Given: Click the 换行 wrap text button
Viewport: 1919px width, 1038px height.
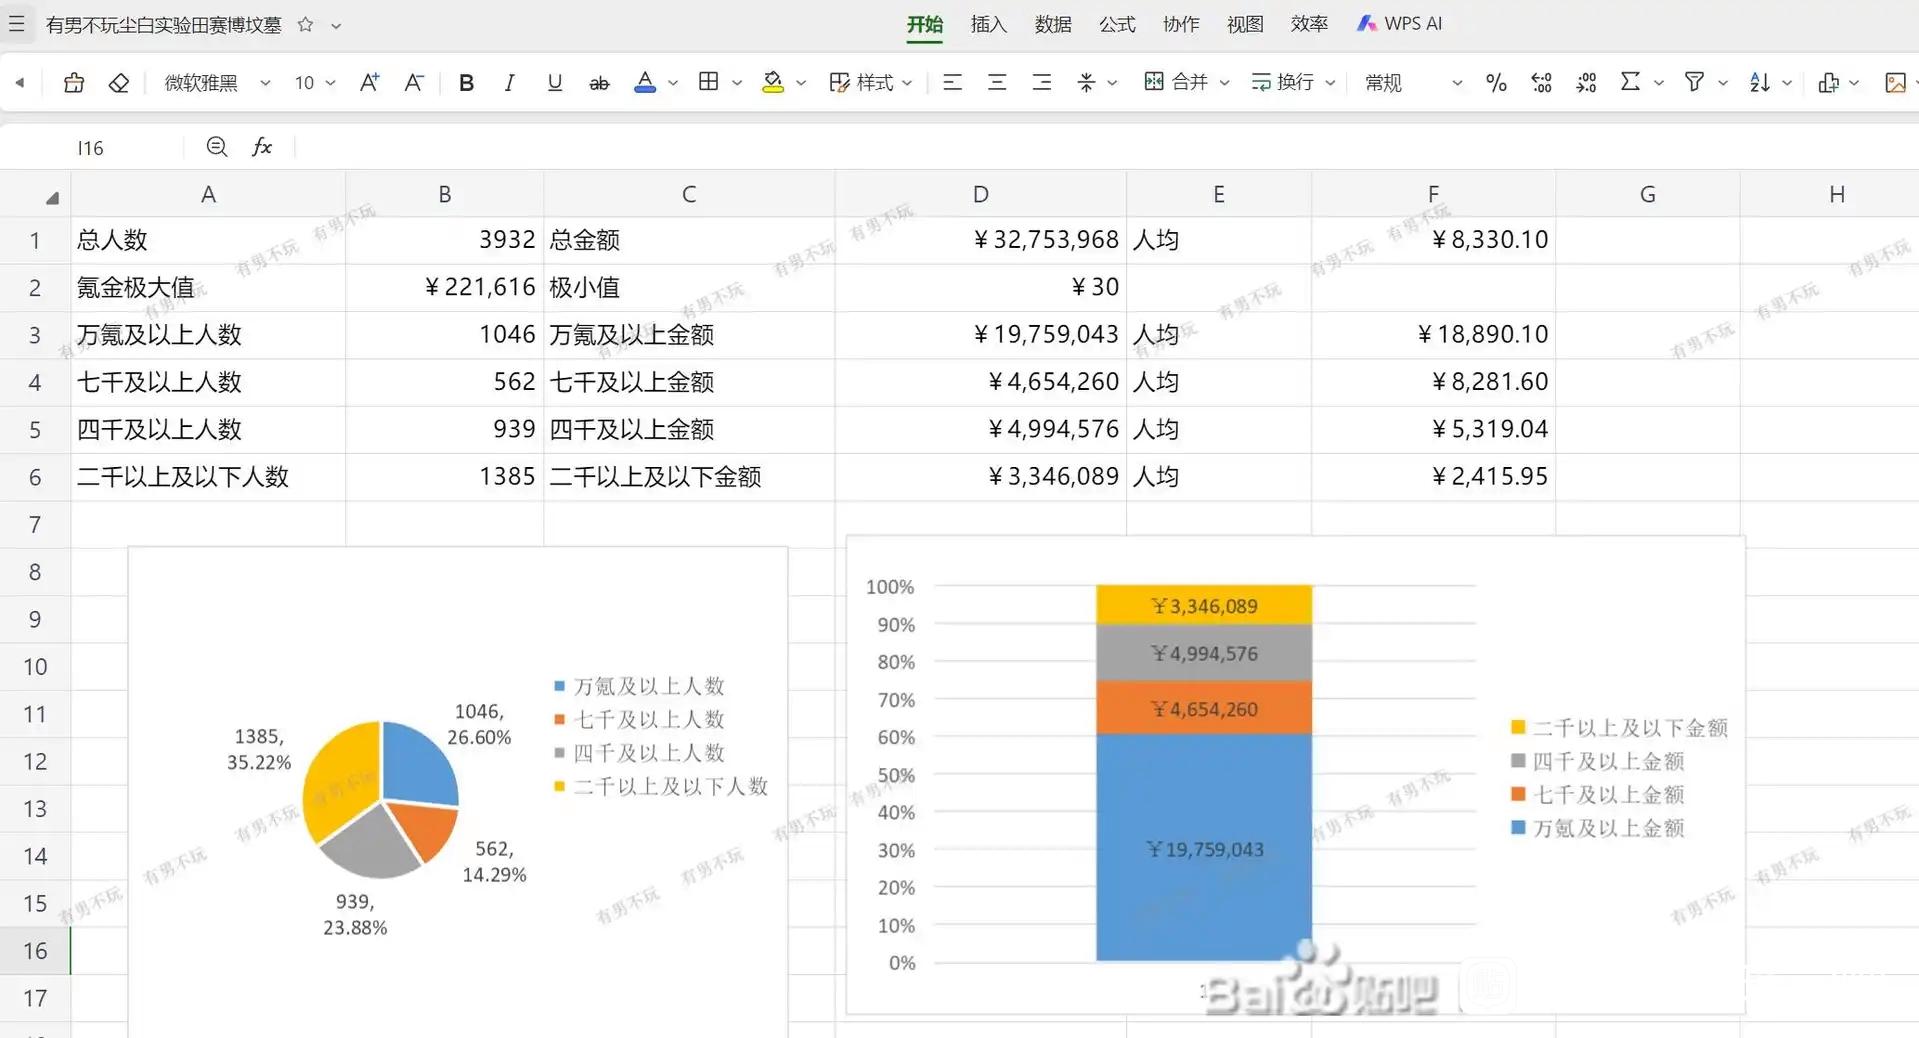Looking at the screenshot, I should 1283,82.
